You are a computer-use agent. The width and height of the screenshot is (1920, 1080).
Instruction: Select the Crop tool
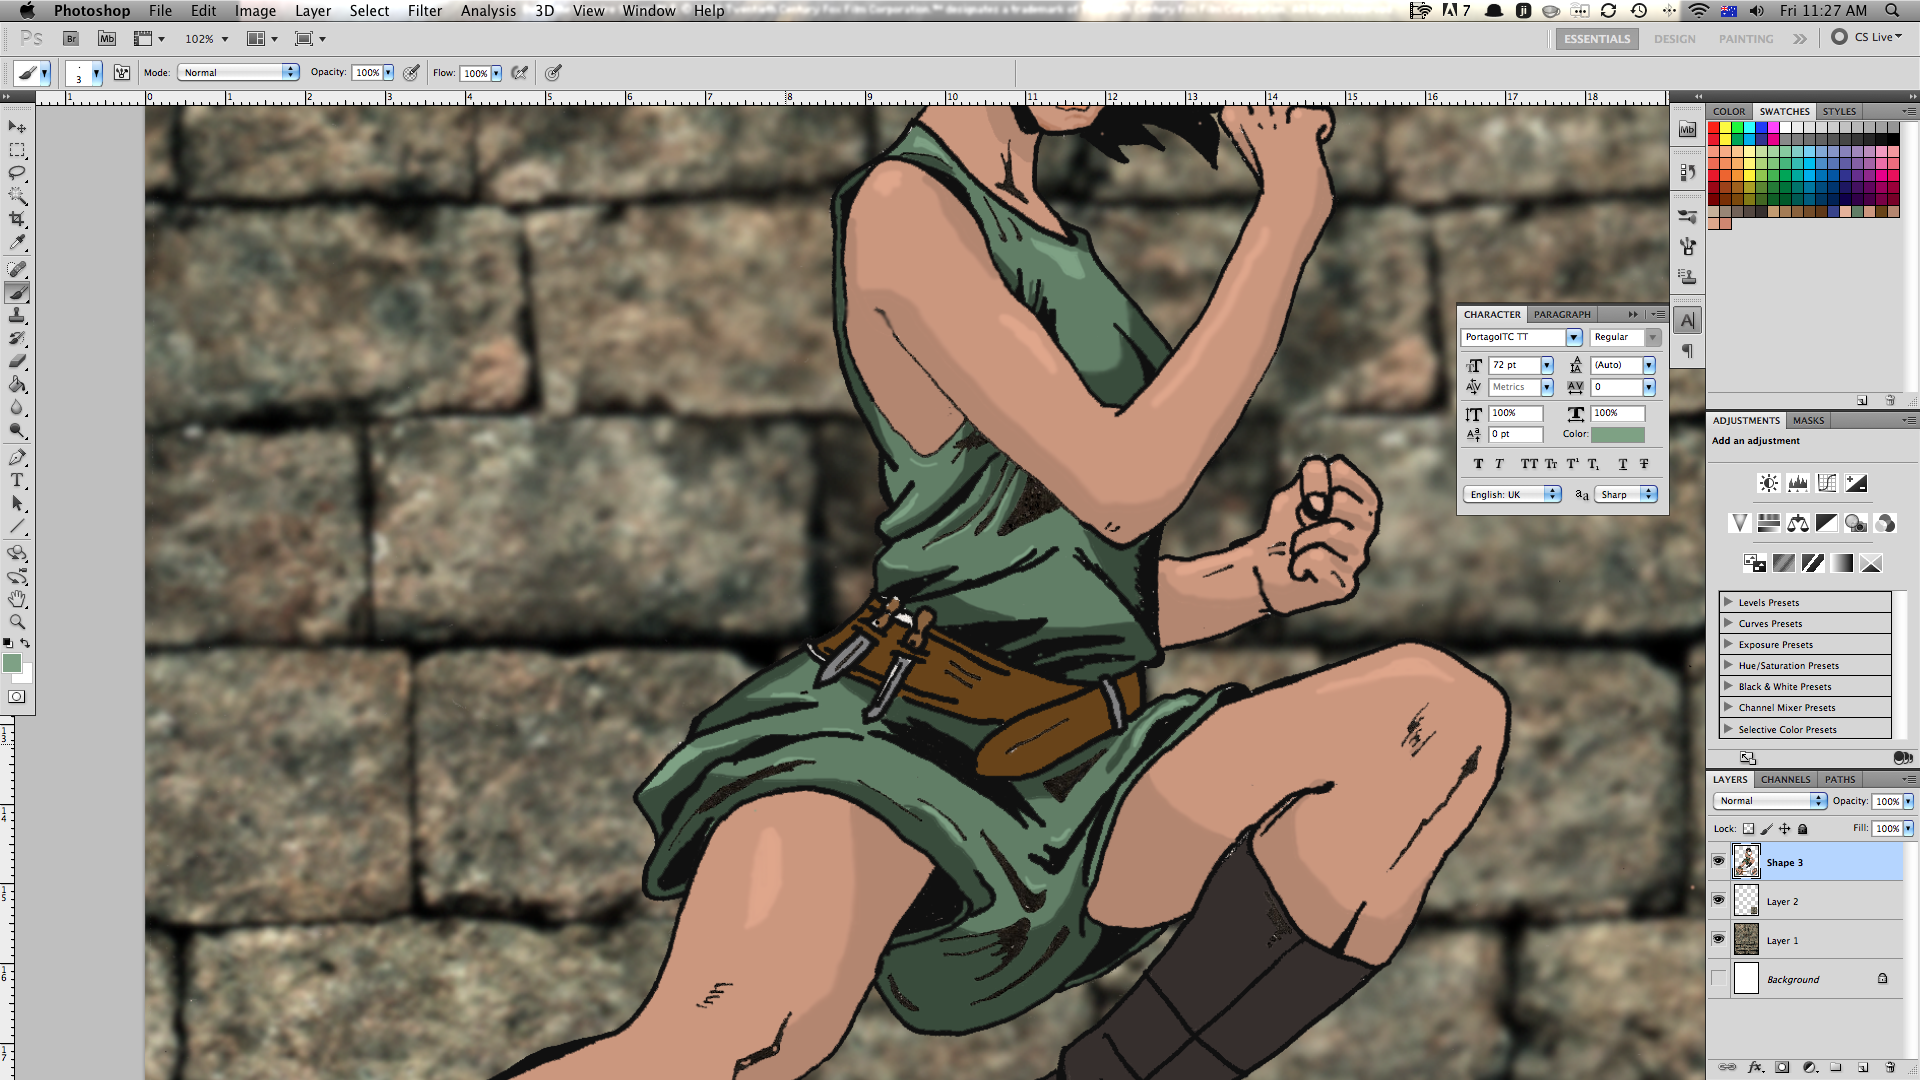(x=17, y=219)
